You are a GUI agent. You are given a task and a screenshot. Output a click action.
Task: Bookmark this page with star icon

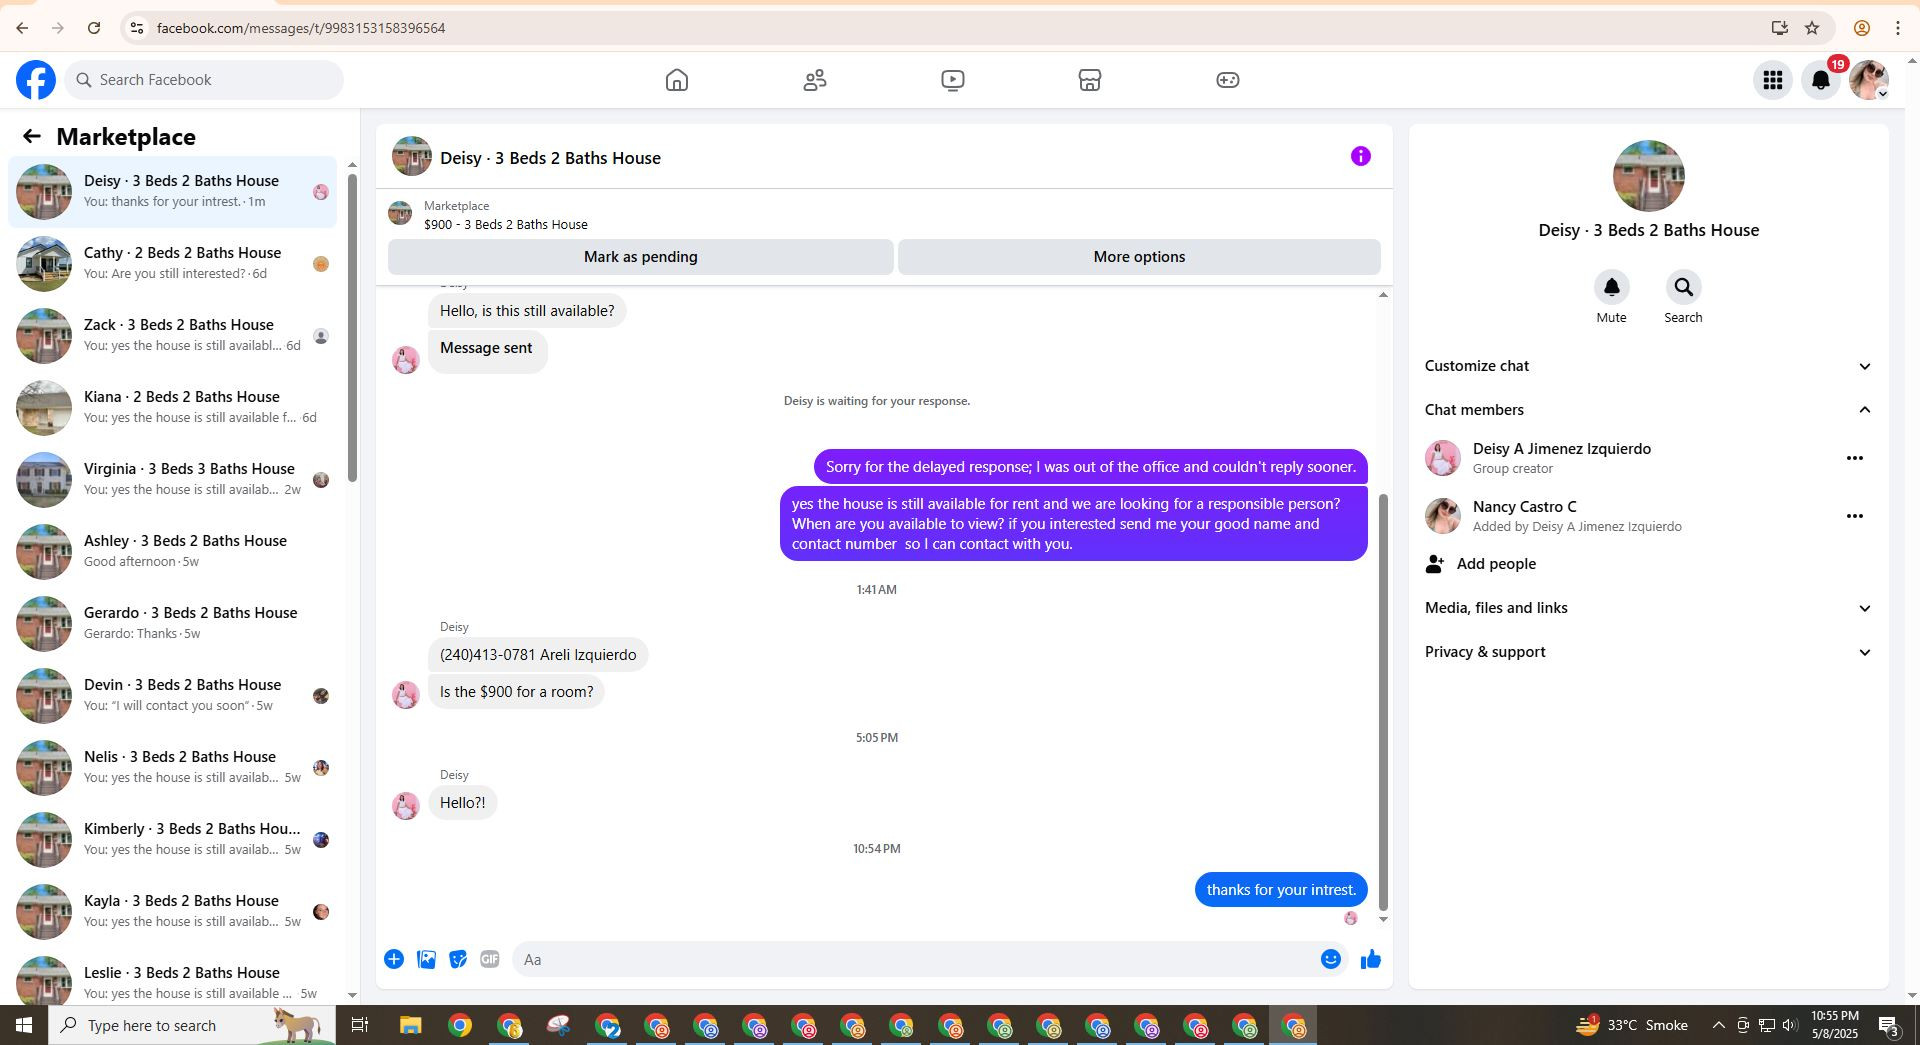(x=1812, y=28)
